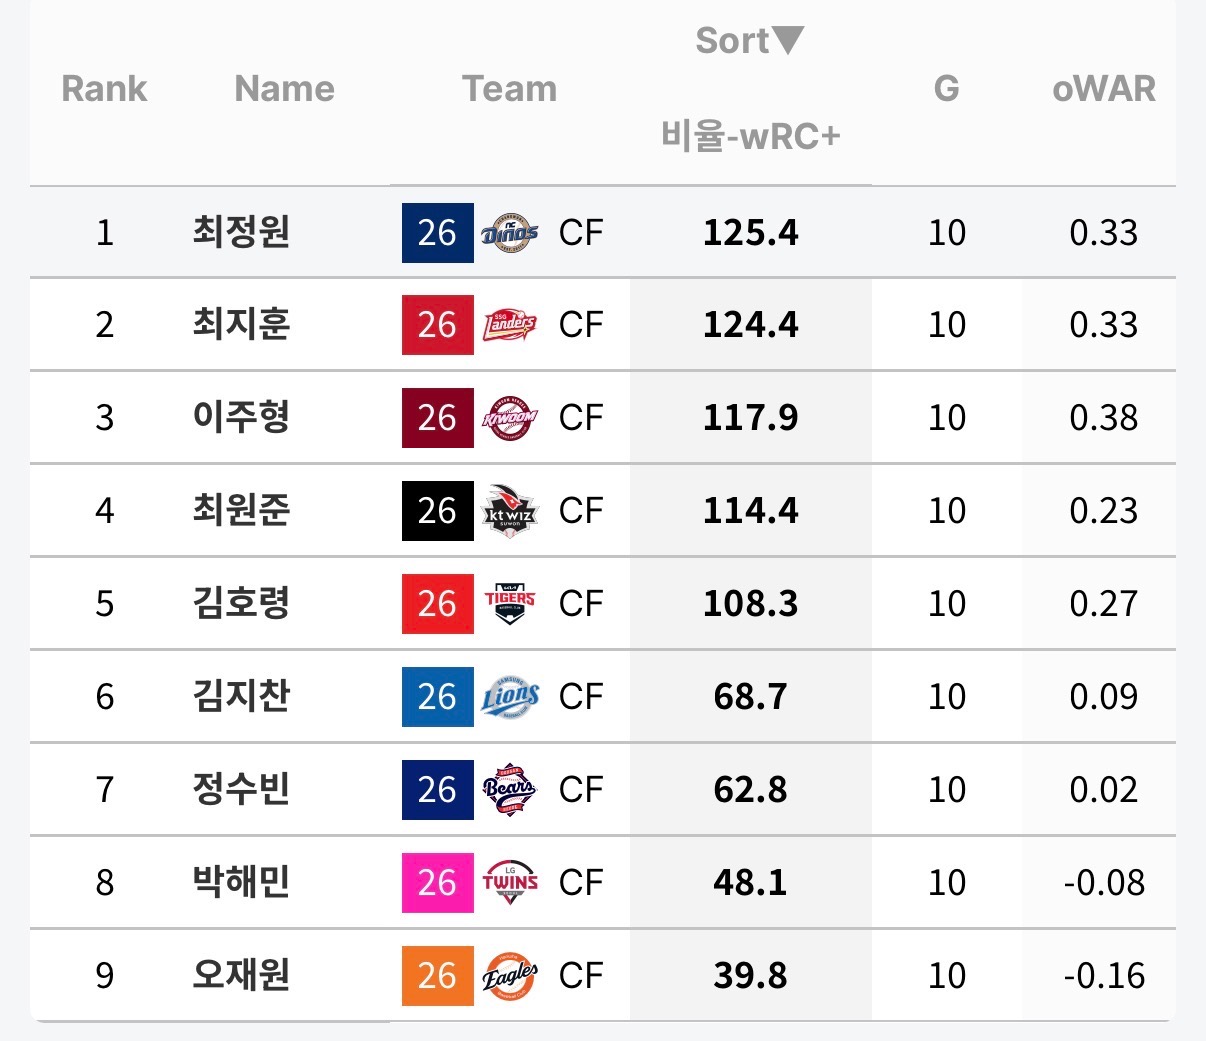Click the Samsung Lions team logo
Image resolution: width=1206 pixels, height=1041 pixels.
tap(509, 697)
